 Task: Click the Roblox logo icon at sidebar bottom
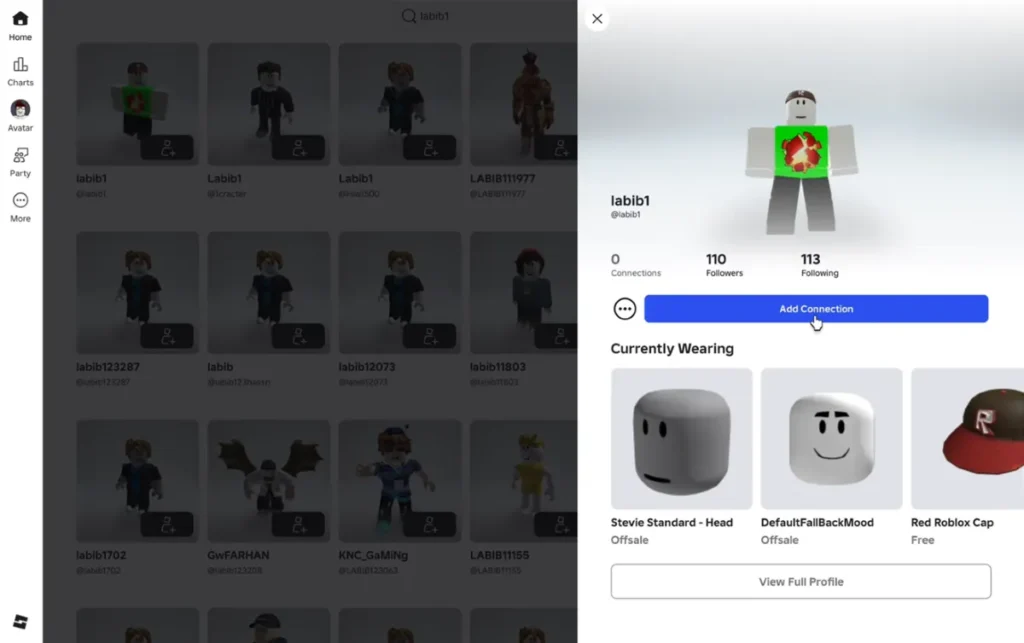(x=20, y=621)
